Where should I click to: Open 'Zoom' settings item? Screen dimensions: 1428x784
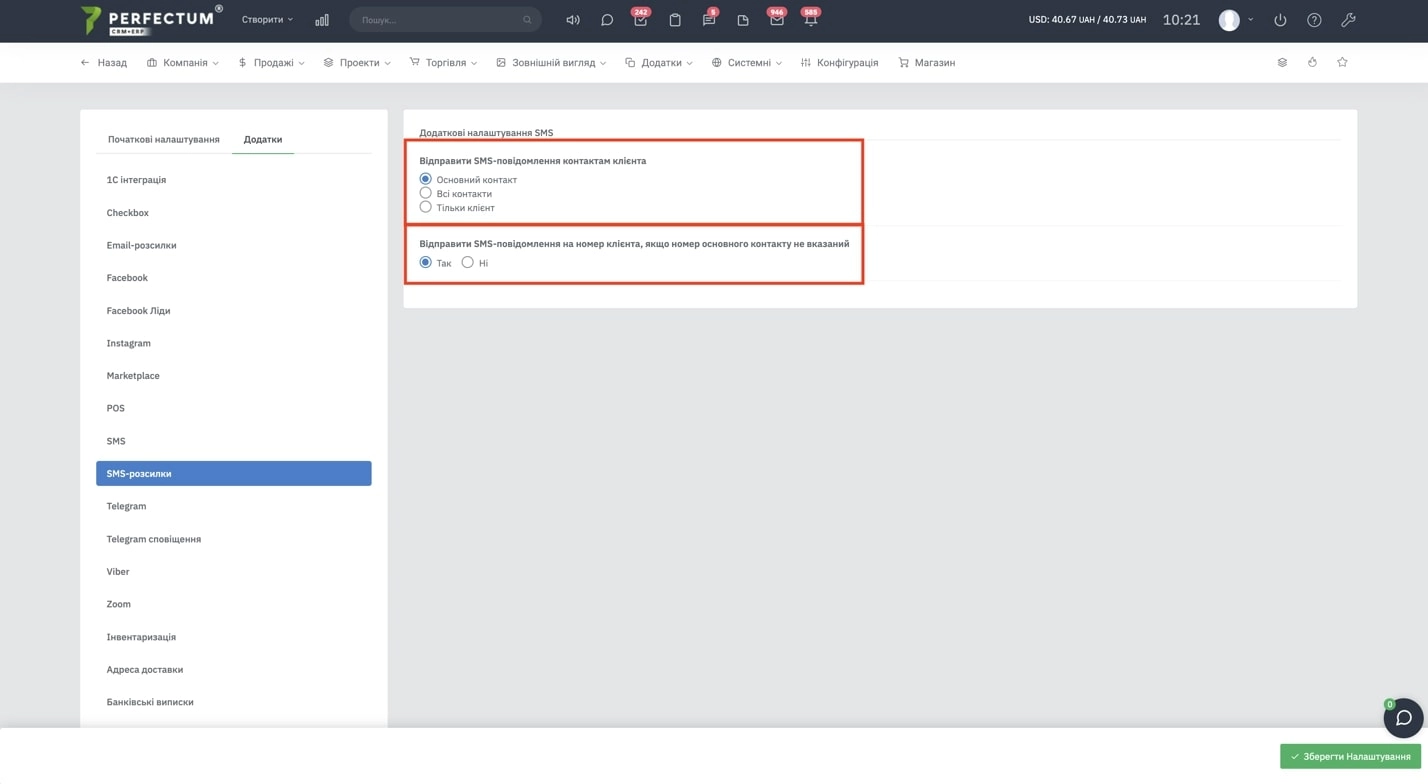pyautogui.click(x=234, y=604)
